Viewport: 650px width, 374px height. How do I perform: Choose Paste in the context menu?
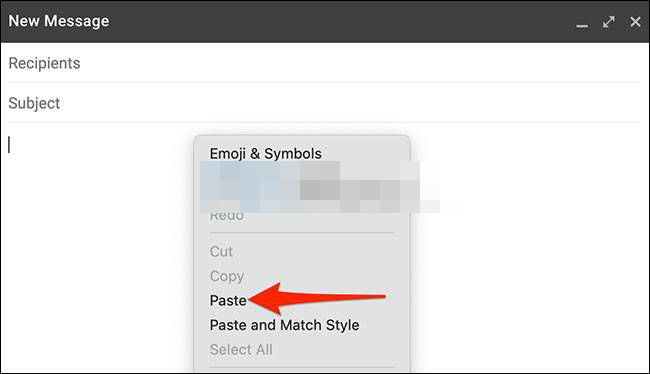coord(228,300)
